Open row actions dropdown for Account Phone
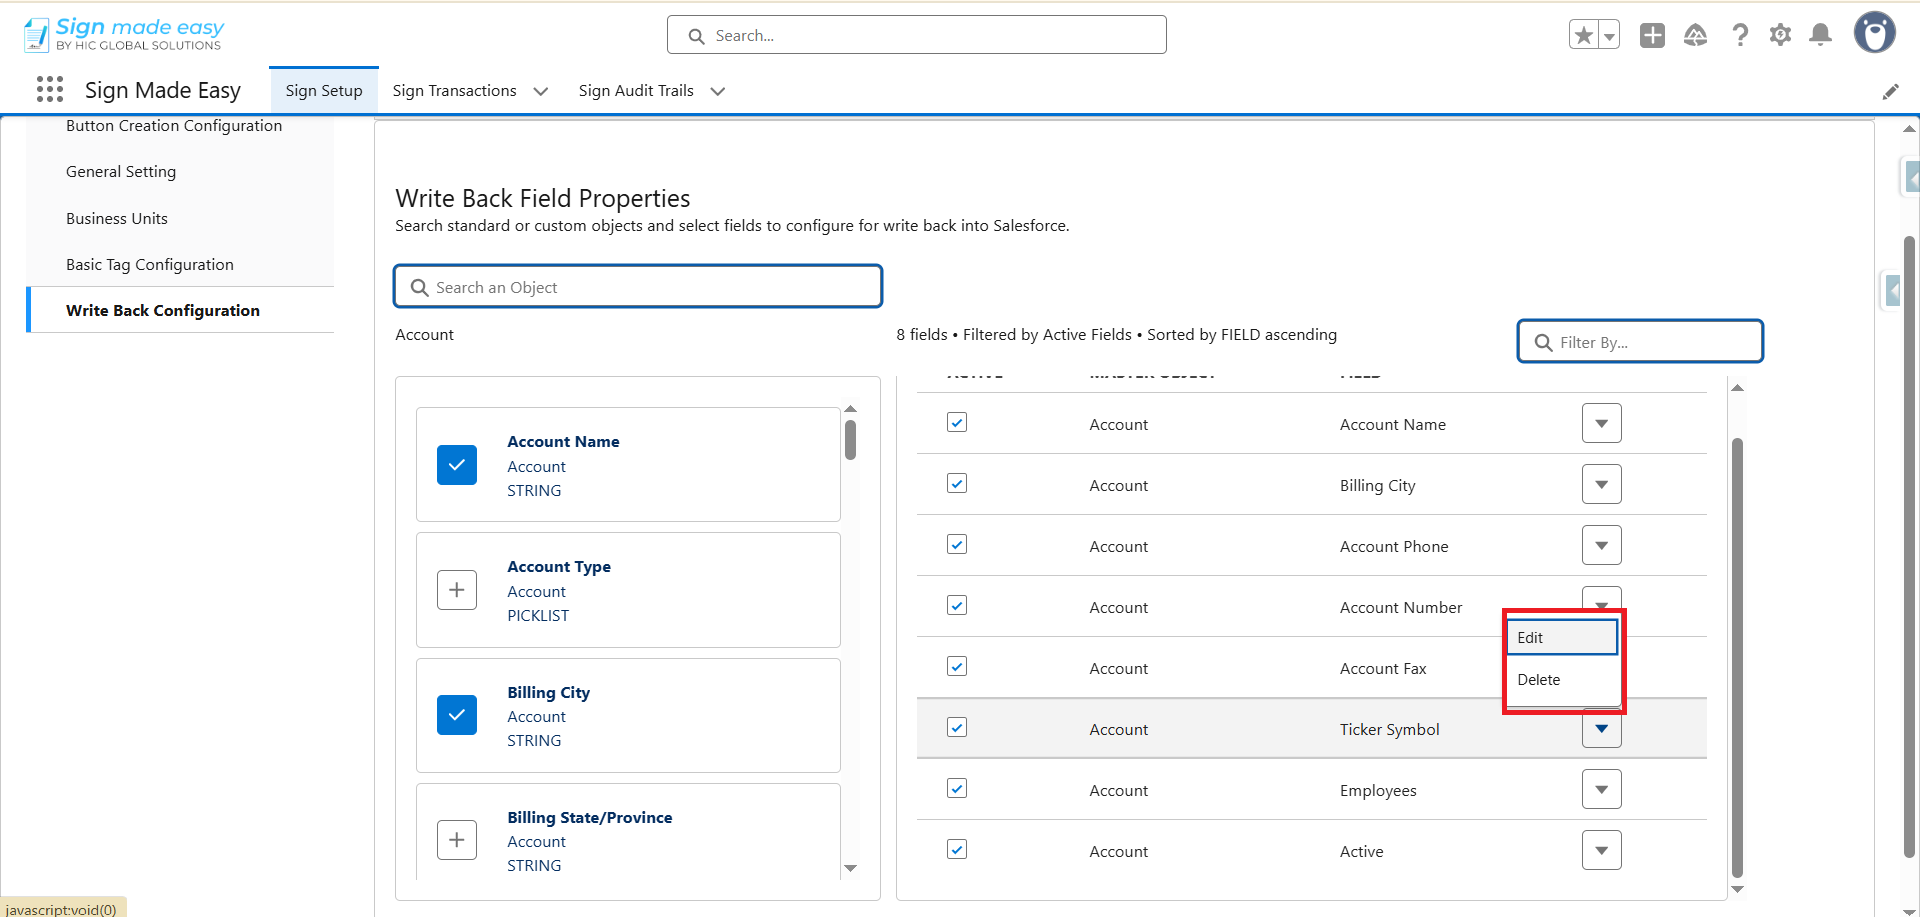The height and width of the screenshot is (917, 1920). pos(1601,546)
